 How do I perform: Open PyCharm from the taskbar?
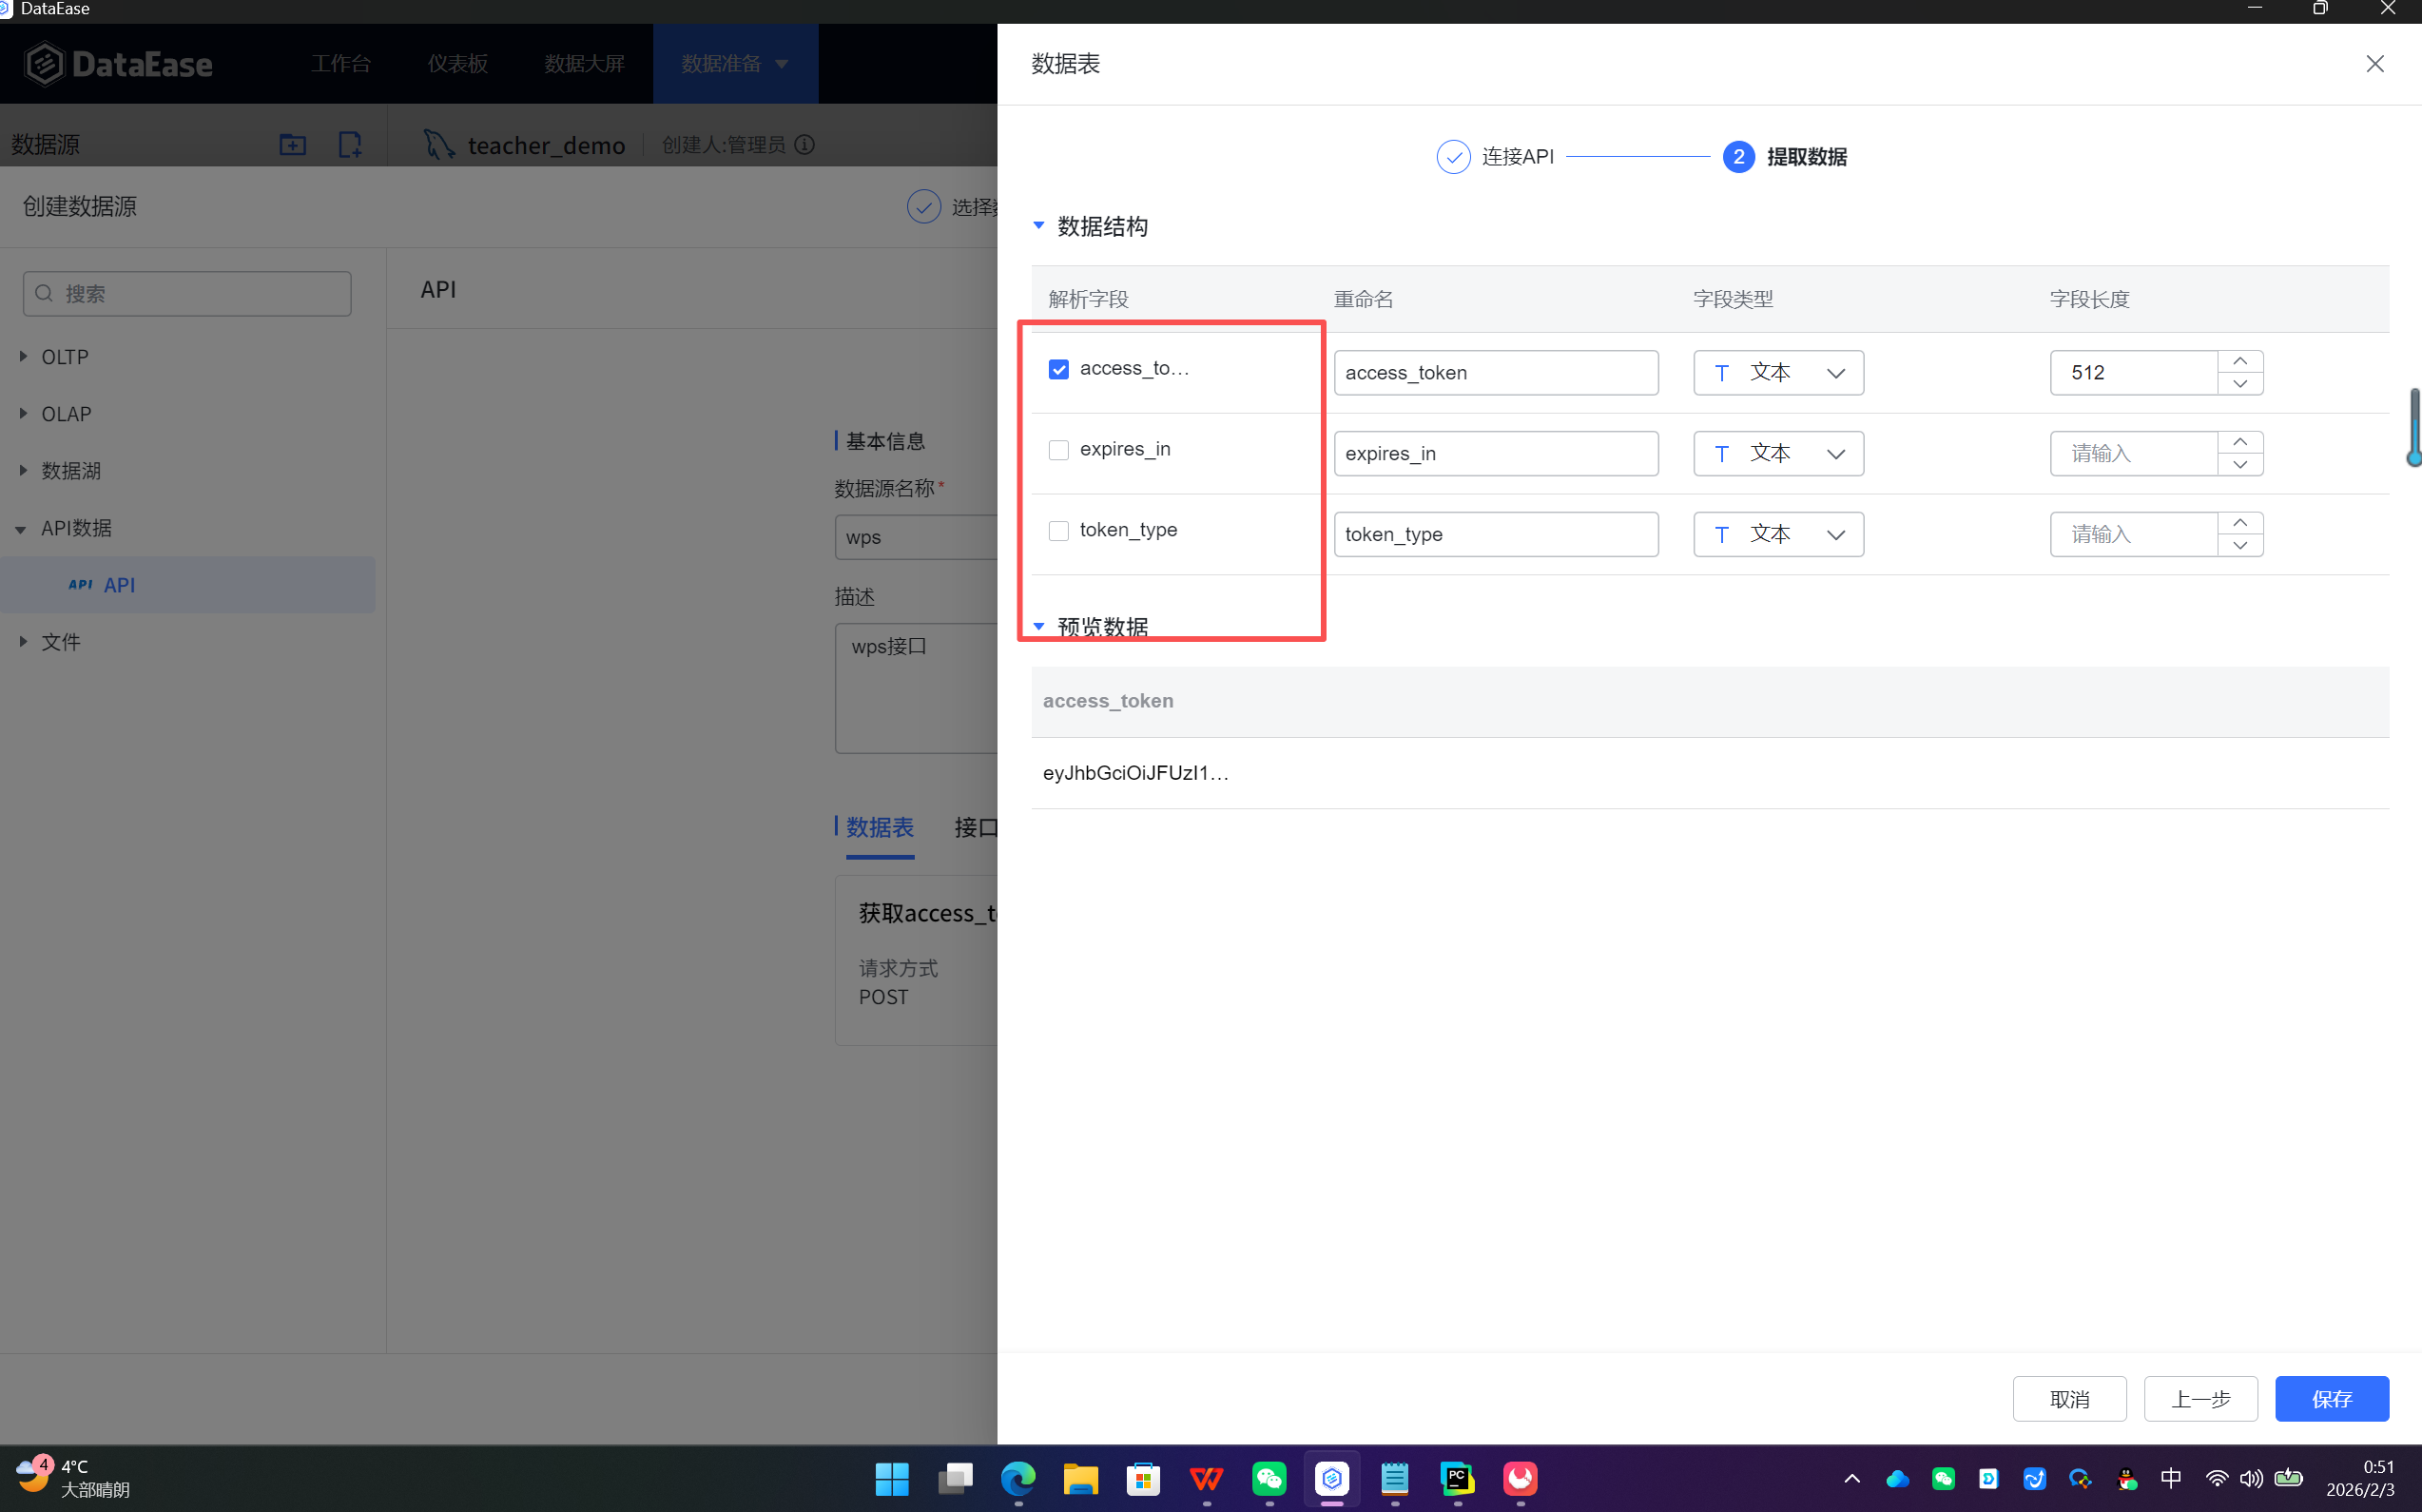pyautogui.click(x=1457, y=1478)
